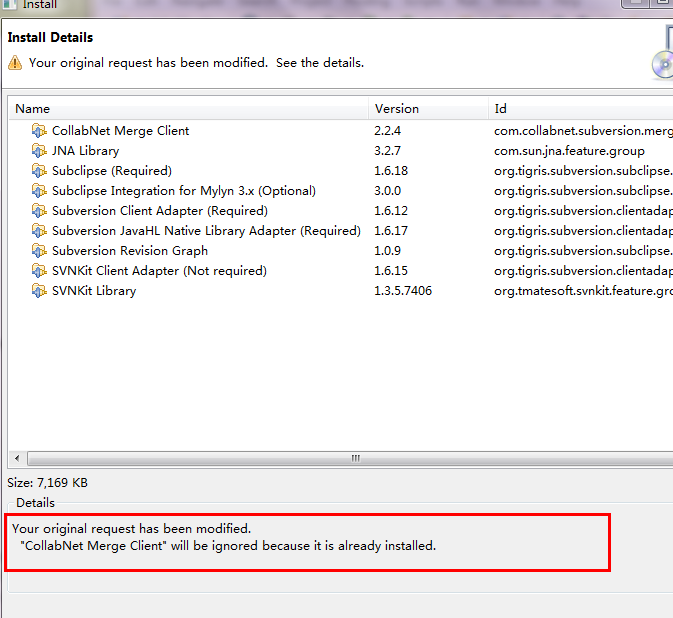Click the Size: 7,169 KB label
Screen dimensions: 673x618
click(47, 483)
